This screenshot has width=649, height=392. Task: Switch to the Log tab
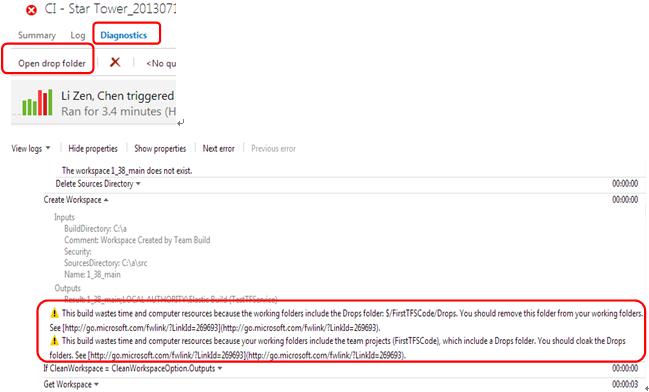(78, 36)
